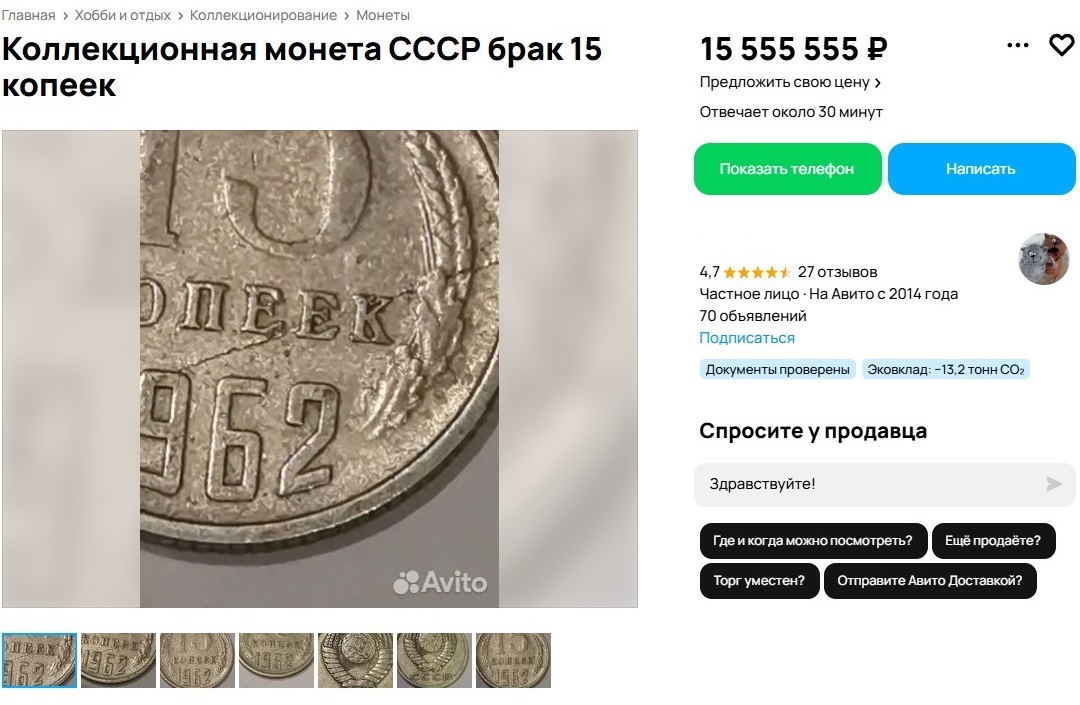Screen dimensions: 1080x705
Task: Open the seller's cat avatar picture
Action: (1043, 259)
